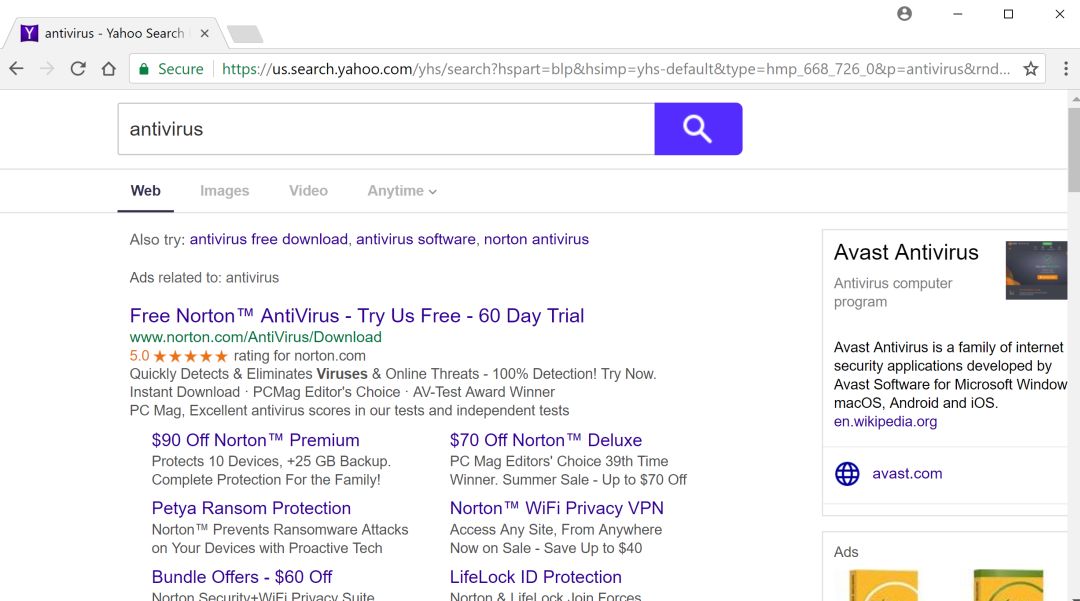Screen dimensions: 1080x601
Task: Maximize the Chrome window
Action: (1008, 14)
